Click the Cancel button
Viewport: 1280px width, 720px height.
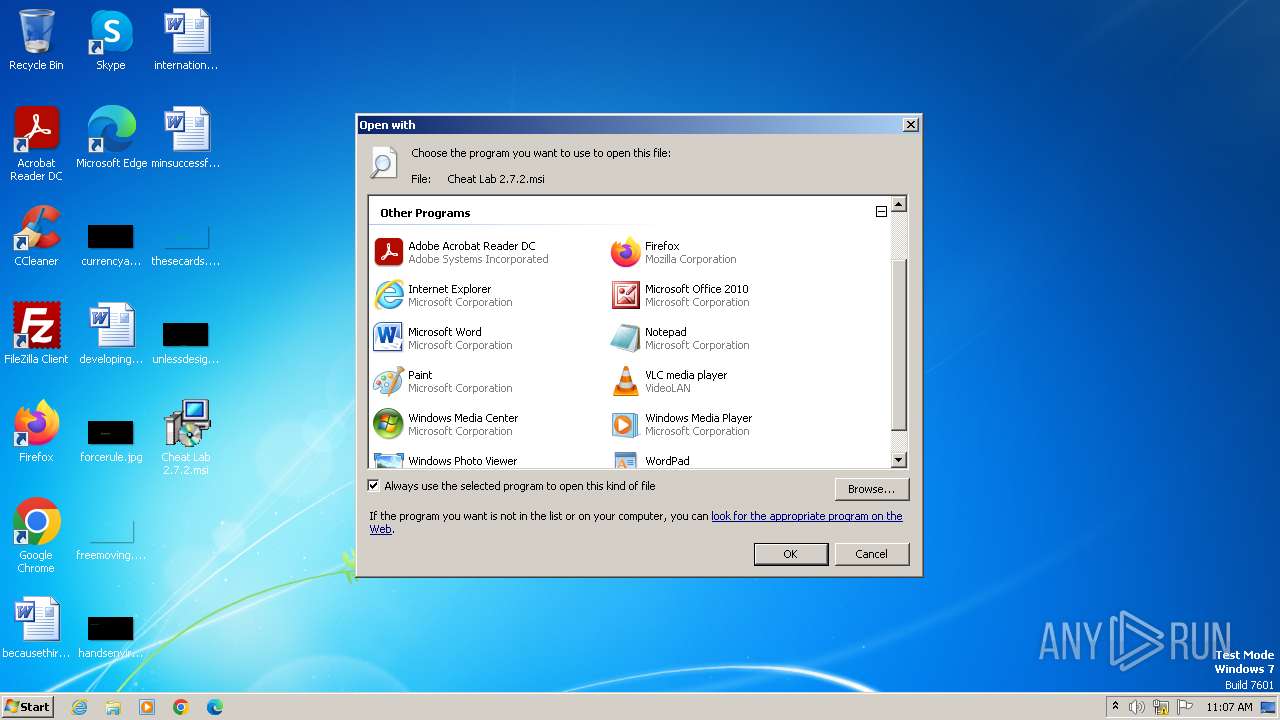point(871,554)
